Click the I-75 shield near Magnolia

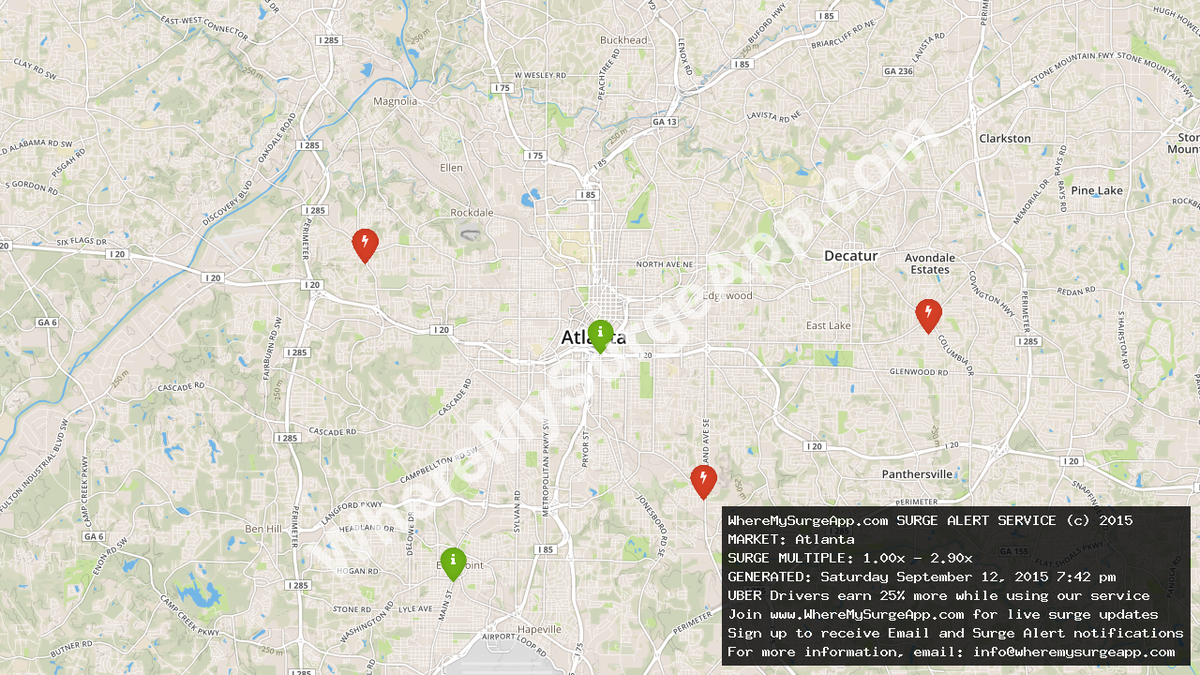coord(500,88)
